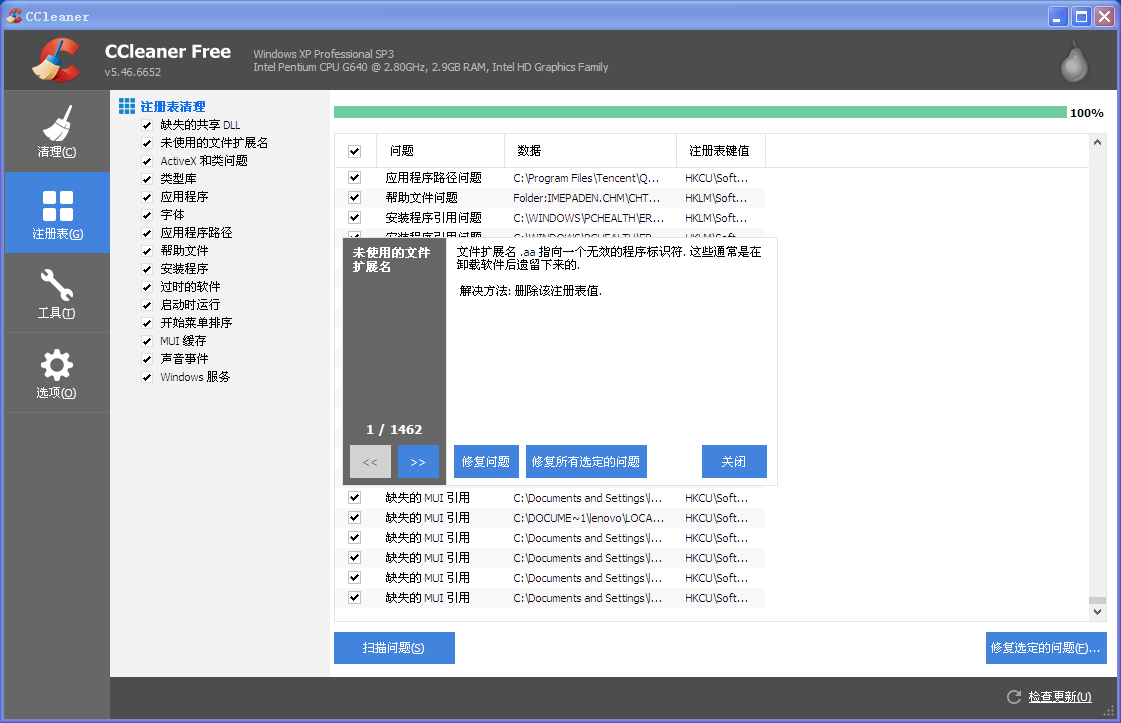Click 修复所有选定的问题 button
The height and width of the screenshot is (723, 1121).
[x=586, y=462]
